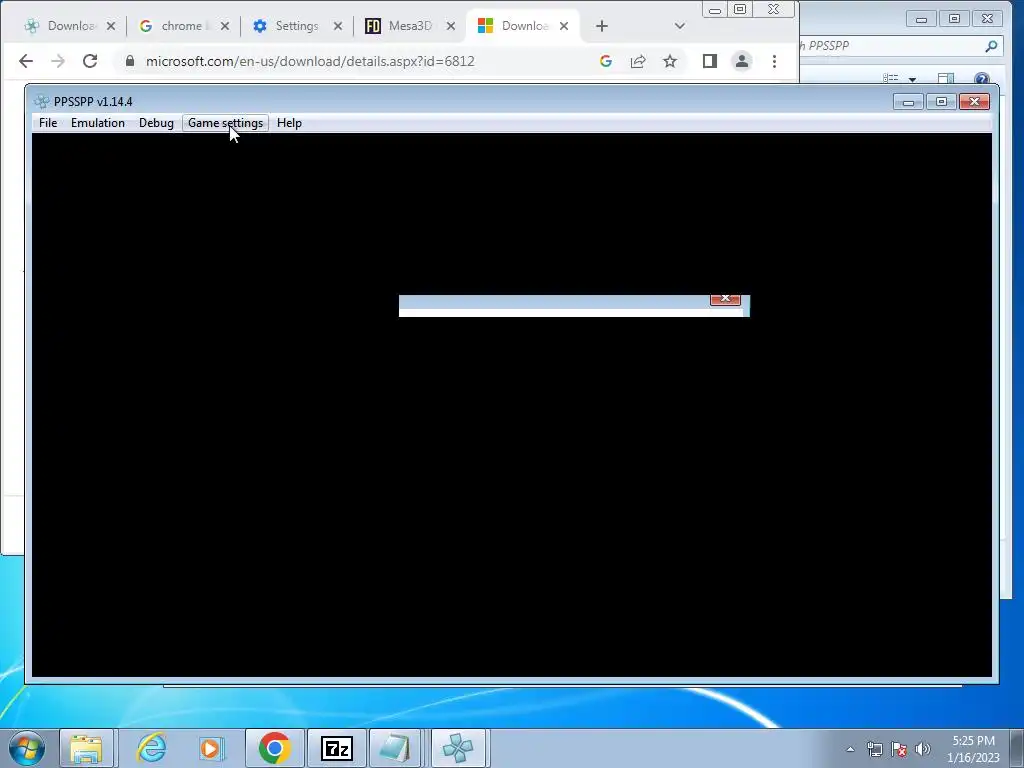1024x768 pixels.
Task: Switch to the Settings Chrome tab
Action: tap(297, 26)
